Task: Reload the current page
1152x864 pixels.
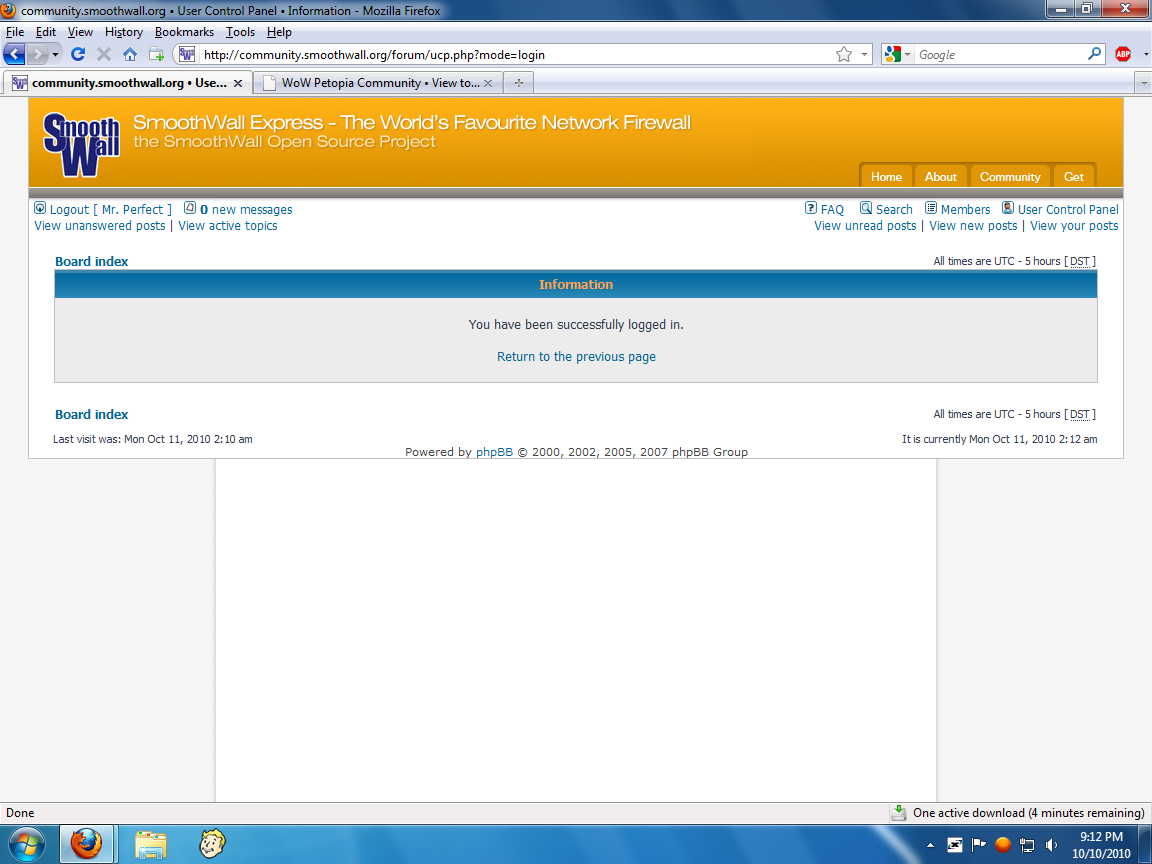Action: [78, 54]
